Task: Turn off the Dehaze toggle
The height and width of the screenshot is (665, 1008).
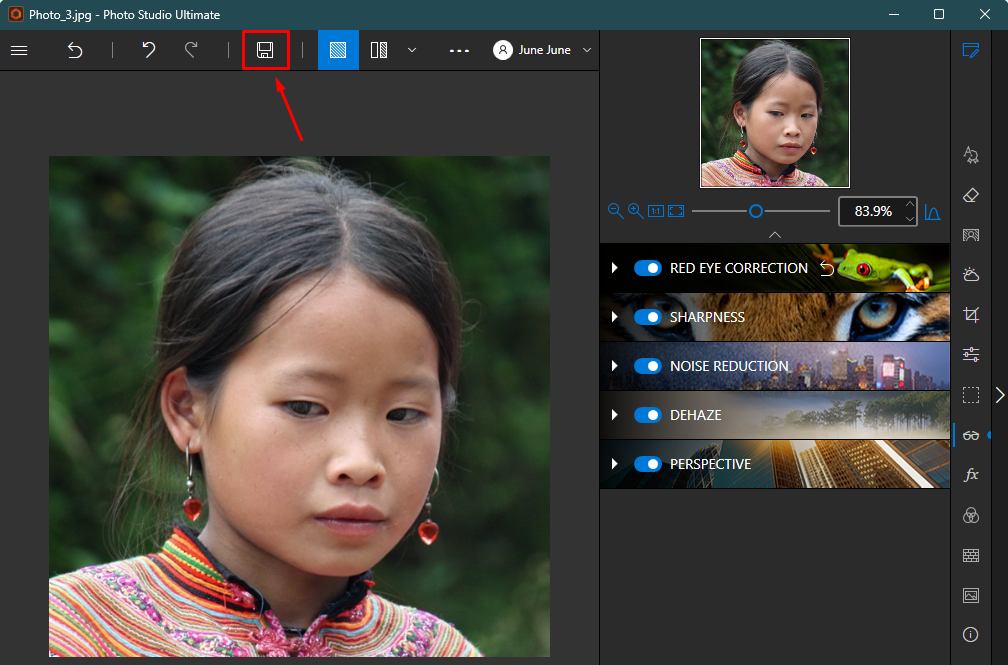Action: (x=647, y=415)
